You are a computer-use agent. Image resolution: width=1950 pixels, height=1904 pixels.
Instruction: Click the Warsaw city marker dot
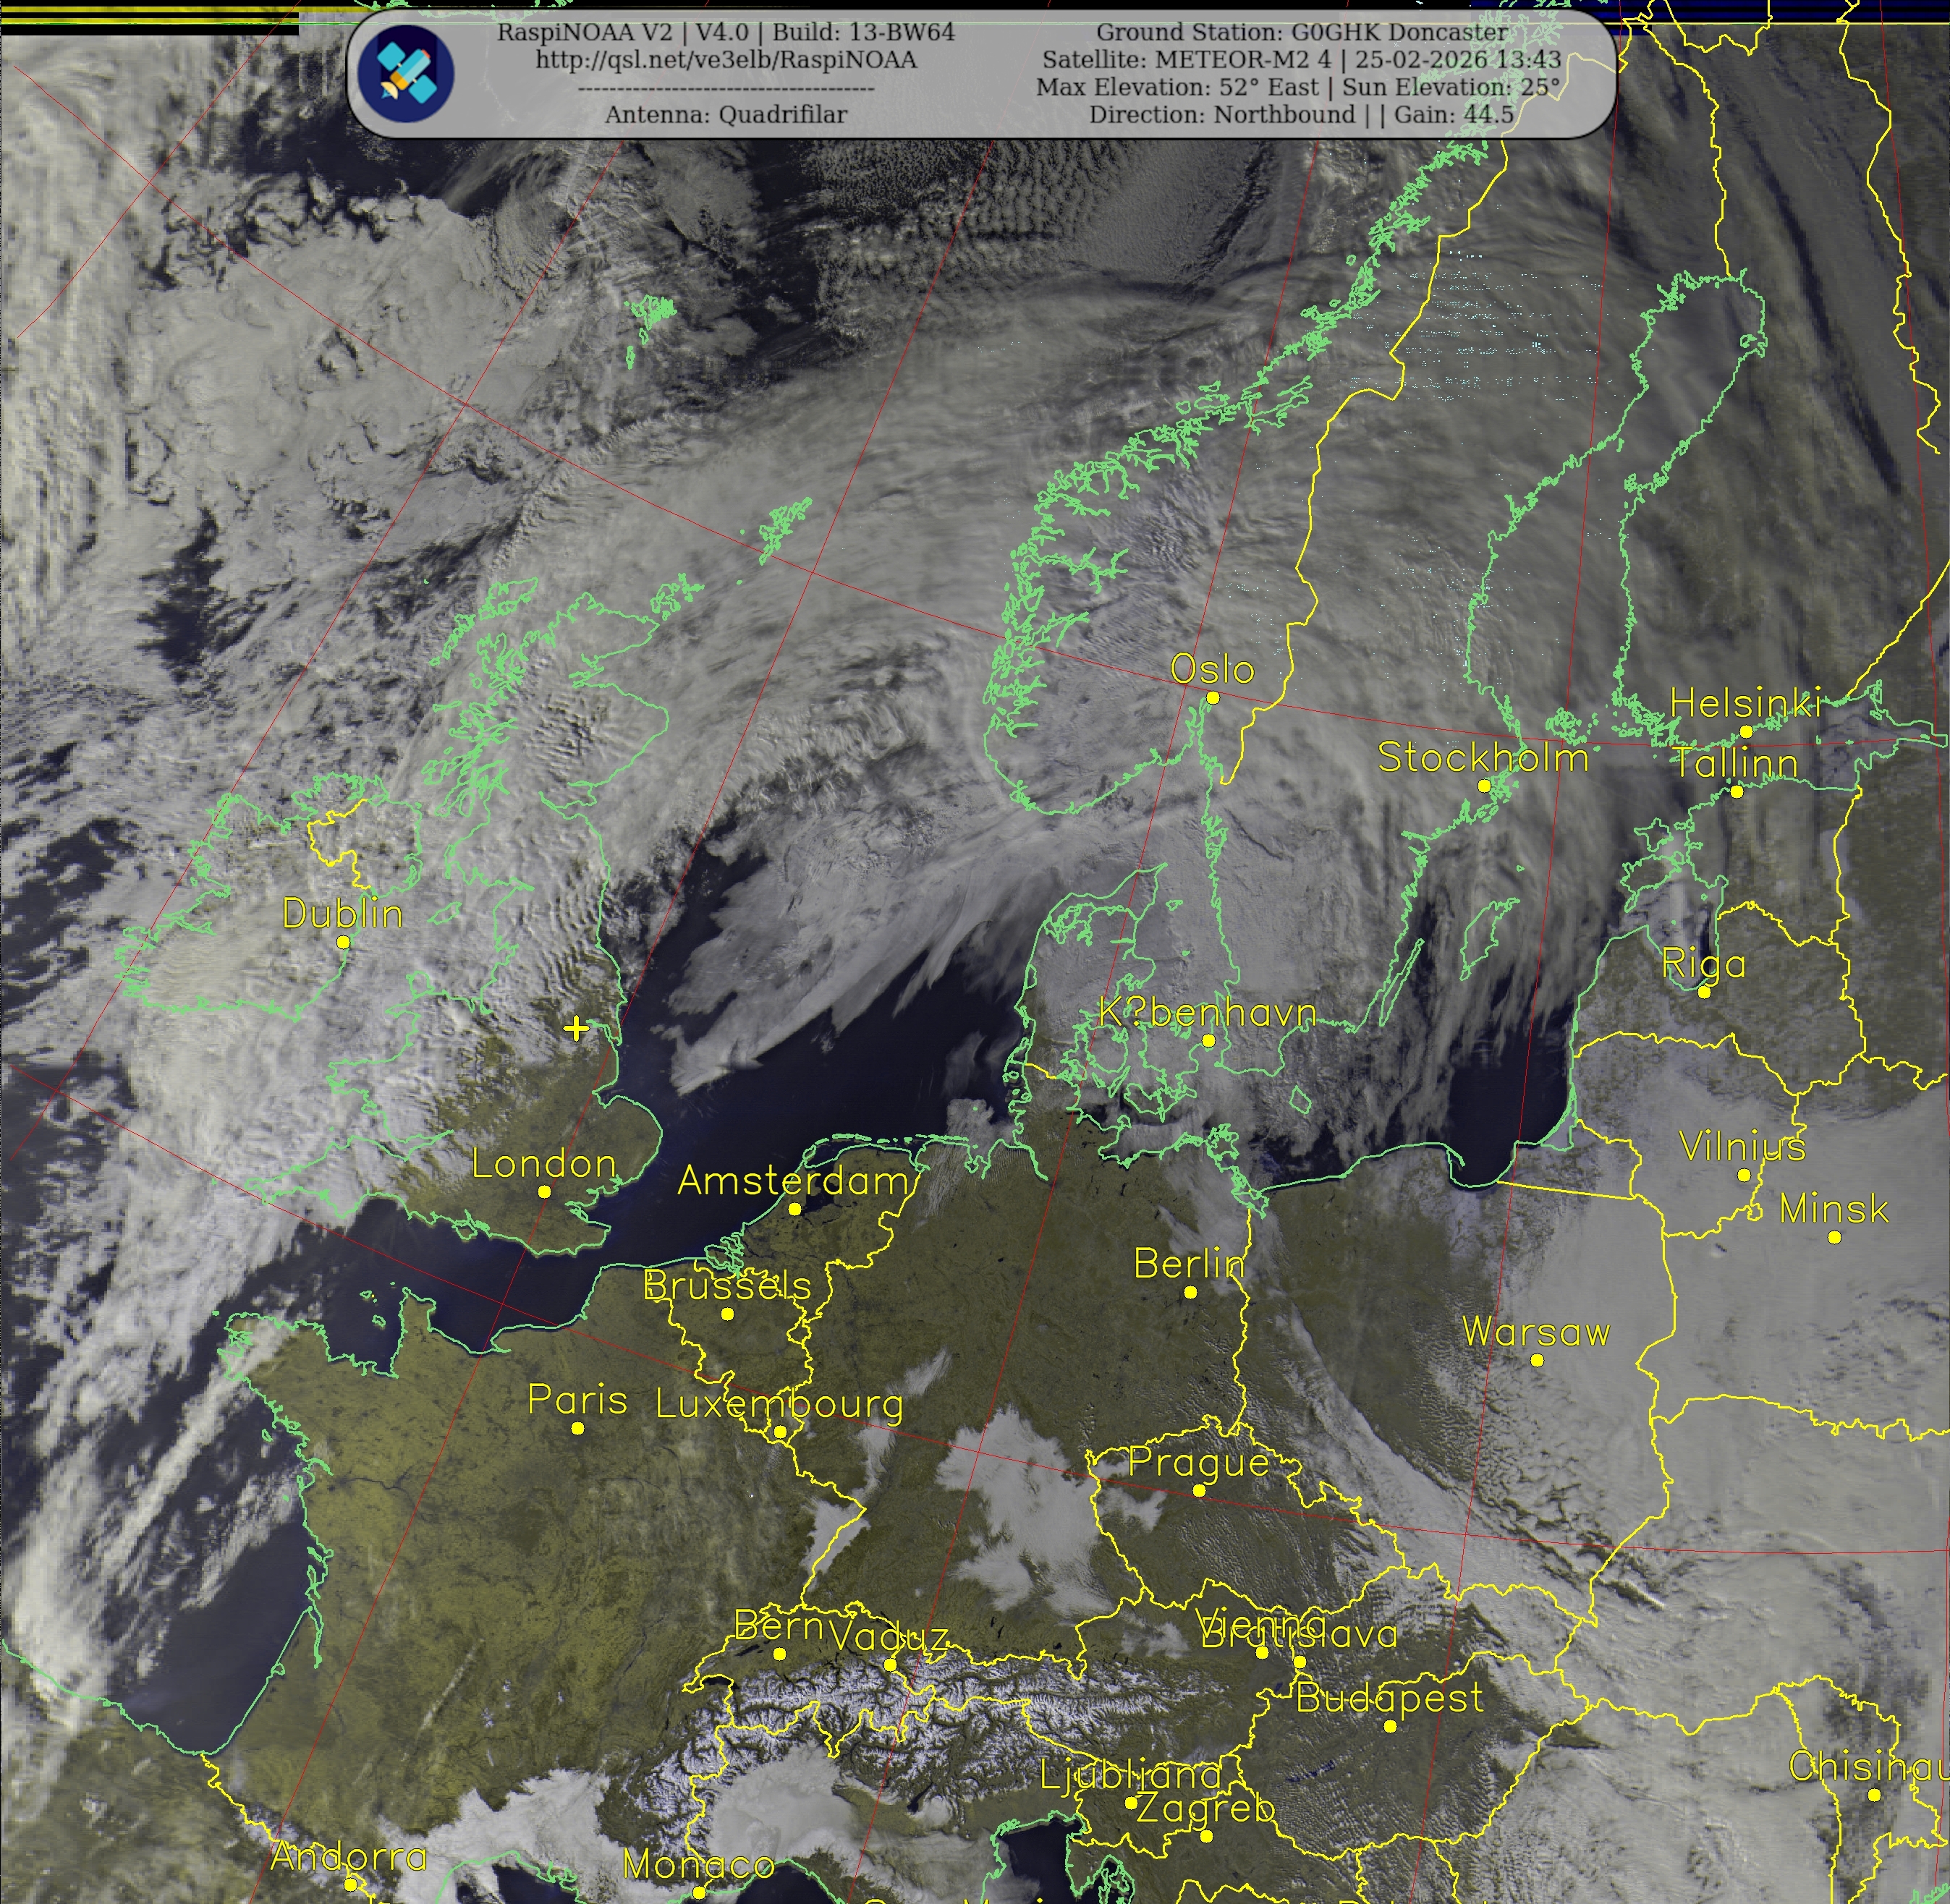[x=1537, y=1360]
